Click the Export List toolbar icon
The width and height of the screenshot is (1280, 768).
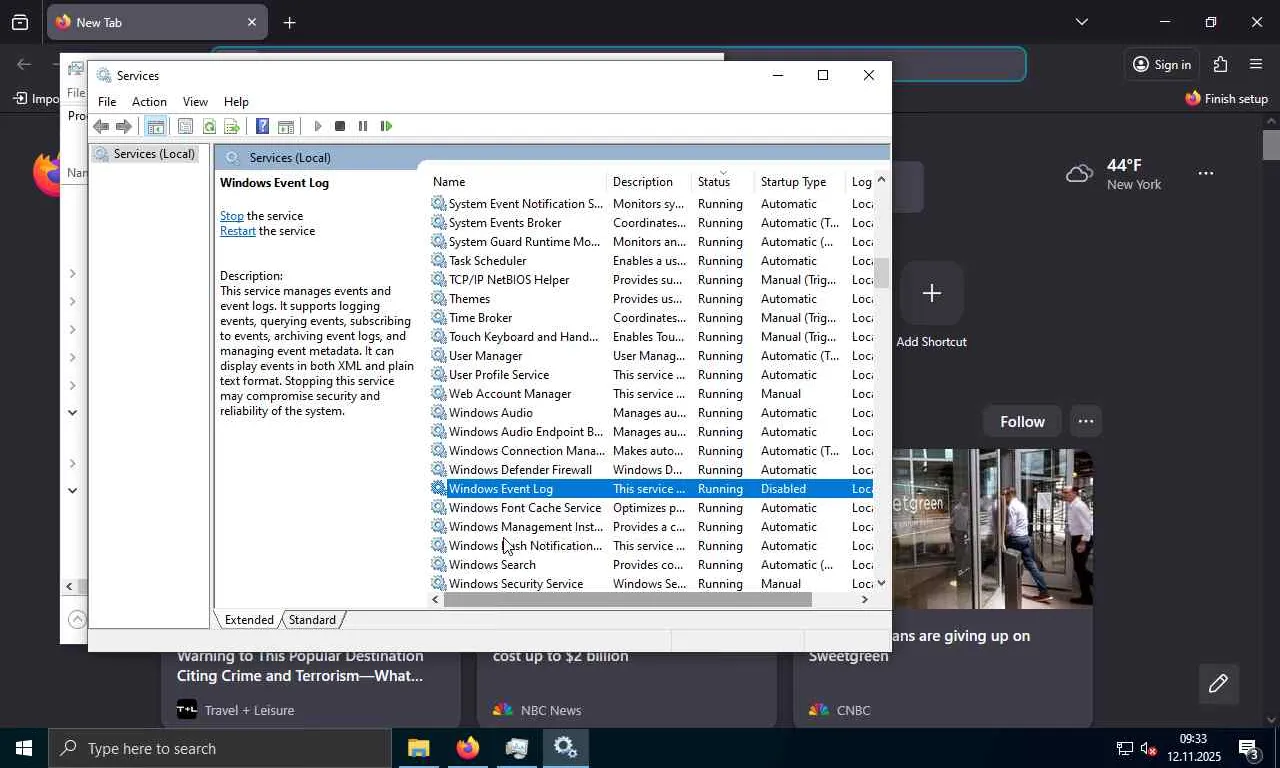(x=232, y=126)
